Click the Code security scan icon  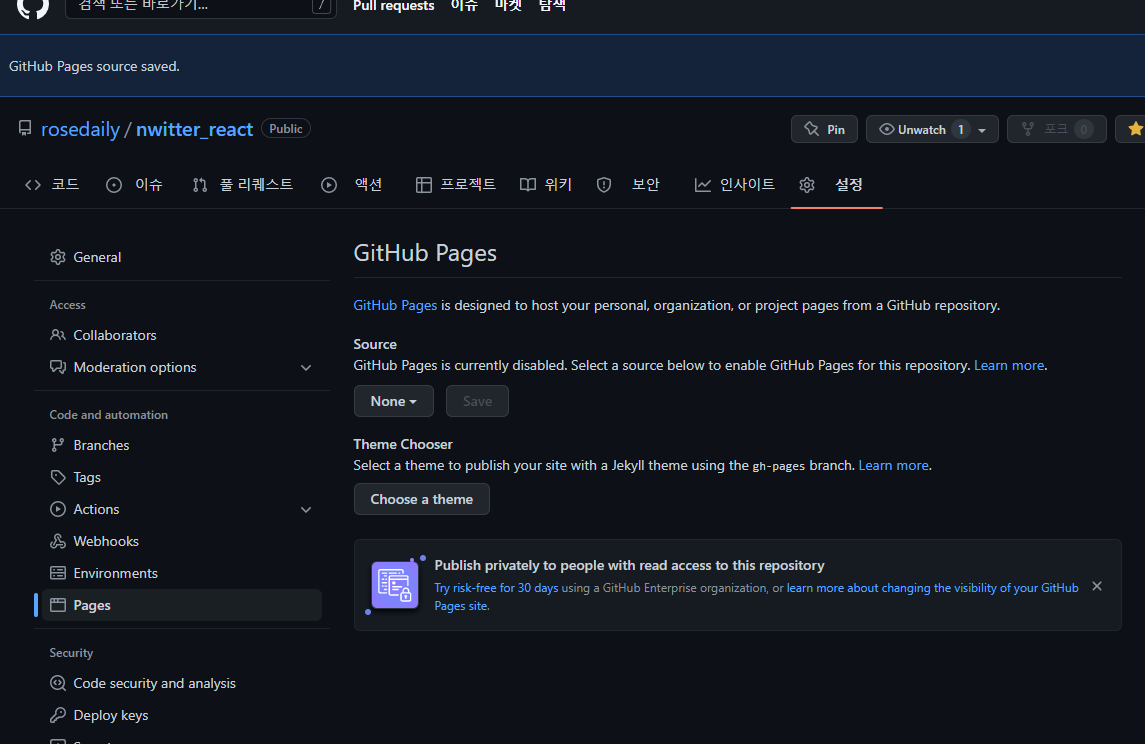pyautogui.click(x=58, y=683)
